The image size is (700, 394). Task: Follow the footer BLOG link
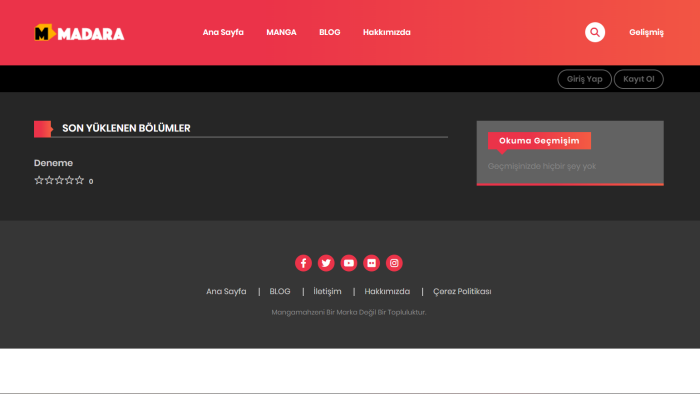click(x=280, y=291)
